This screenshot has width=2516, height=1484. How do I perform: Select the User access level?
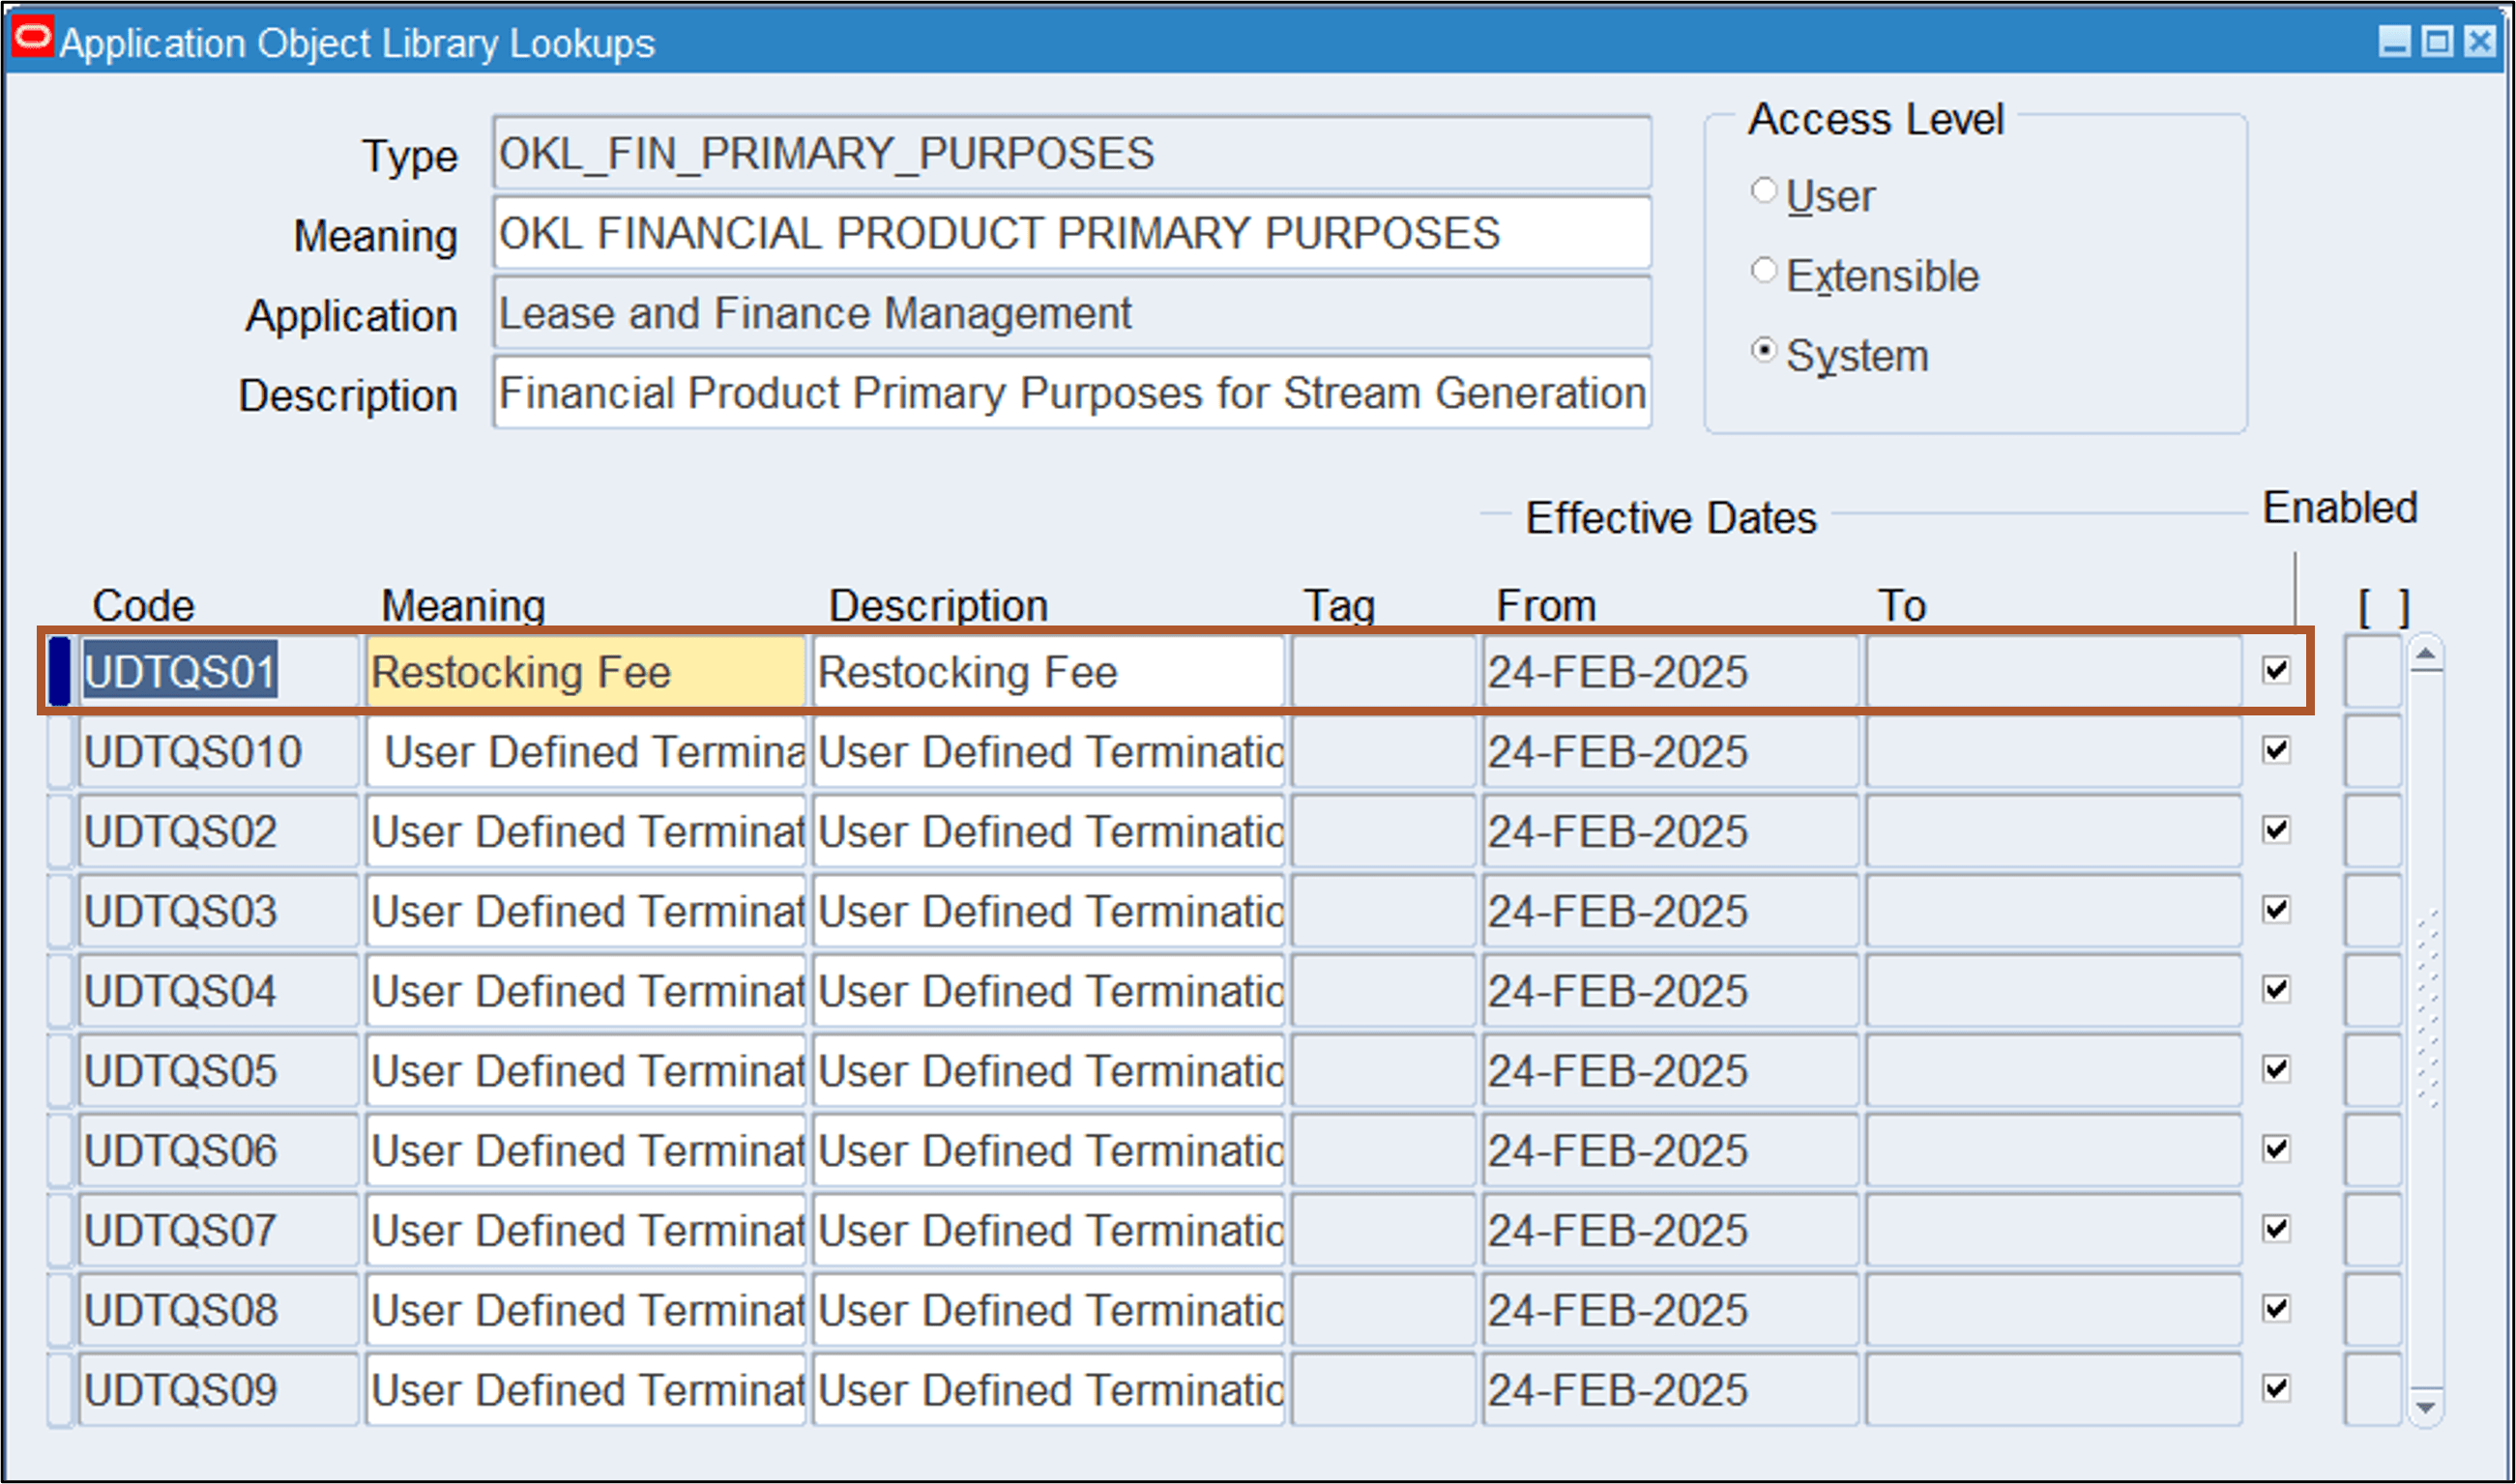1764,191
